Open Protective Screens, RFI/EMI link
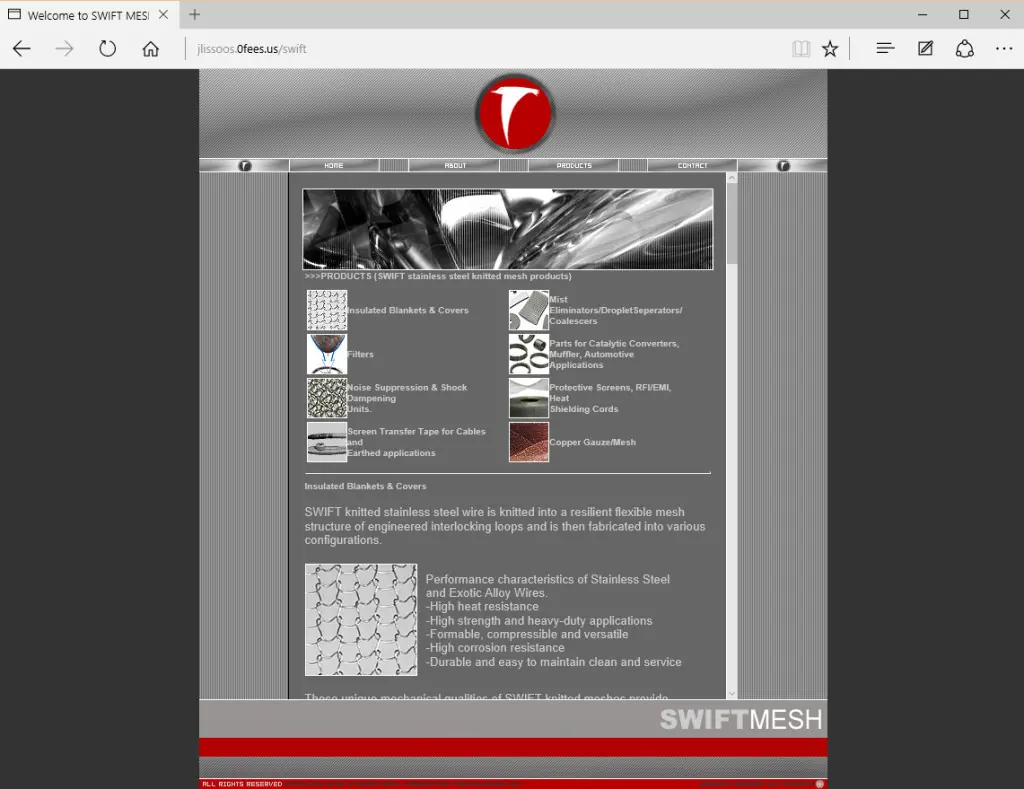The height and width of the screenshot is (789, 1024). pos(610,398)
